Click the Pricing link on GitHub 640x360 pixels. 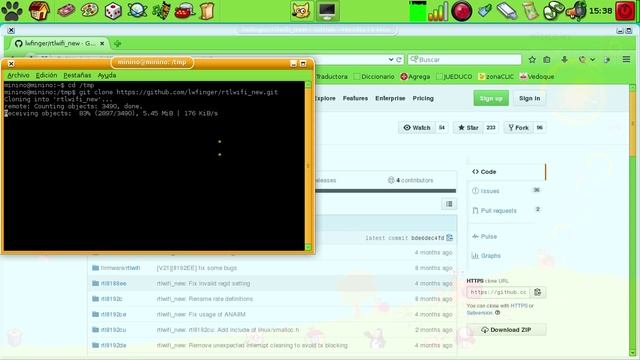pos(423,98)
